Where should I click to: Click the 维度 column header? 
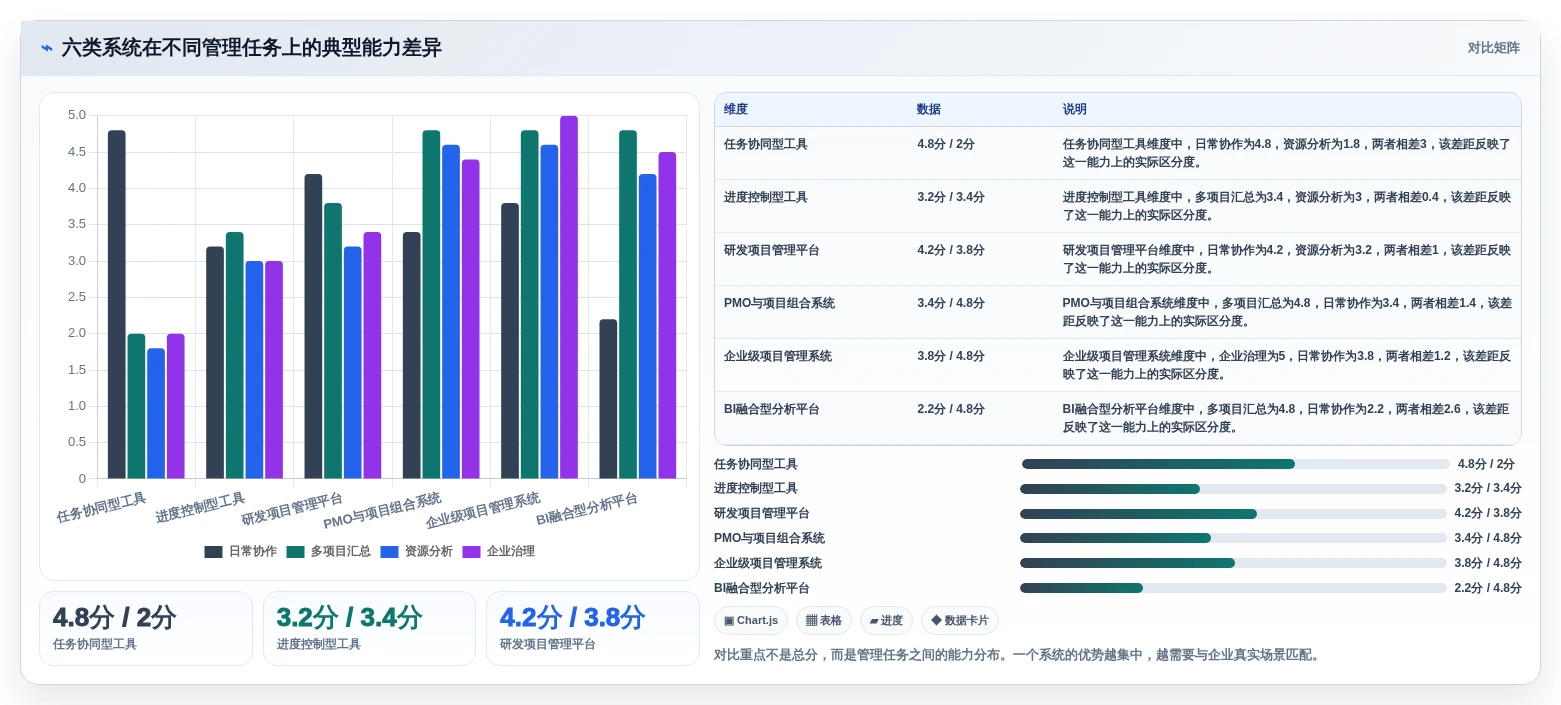click(736, 110)
